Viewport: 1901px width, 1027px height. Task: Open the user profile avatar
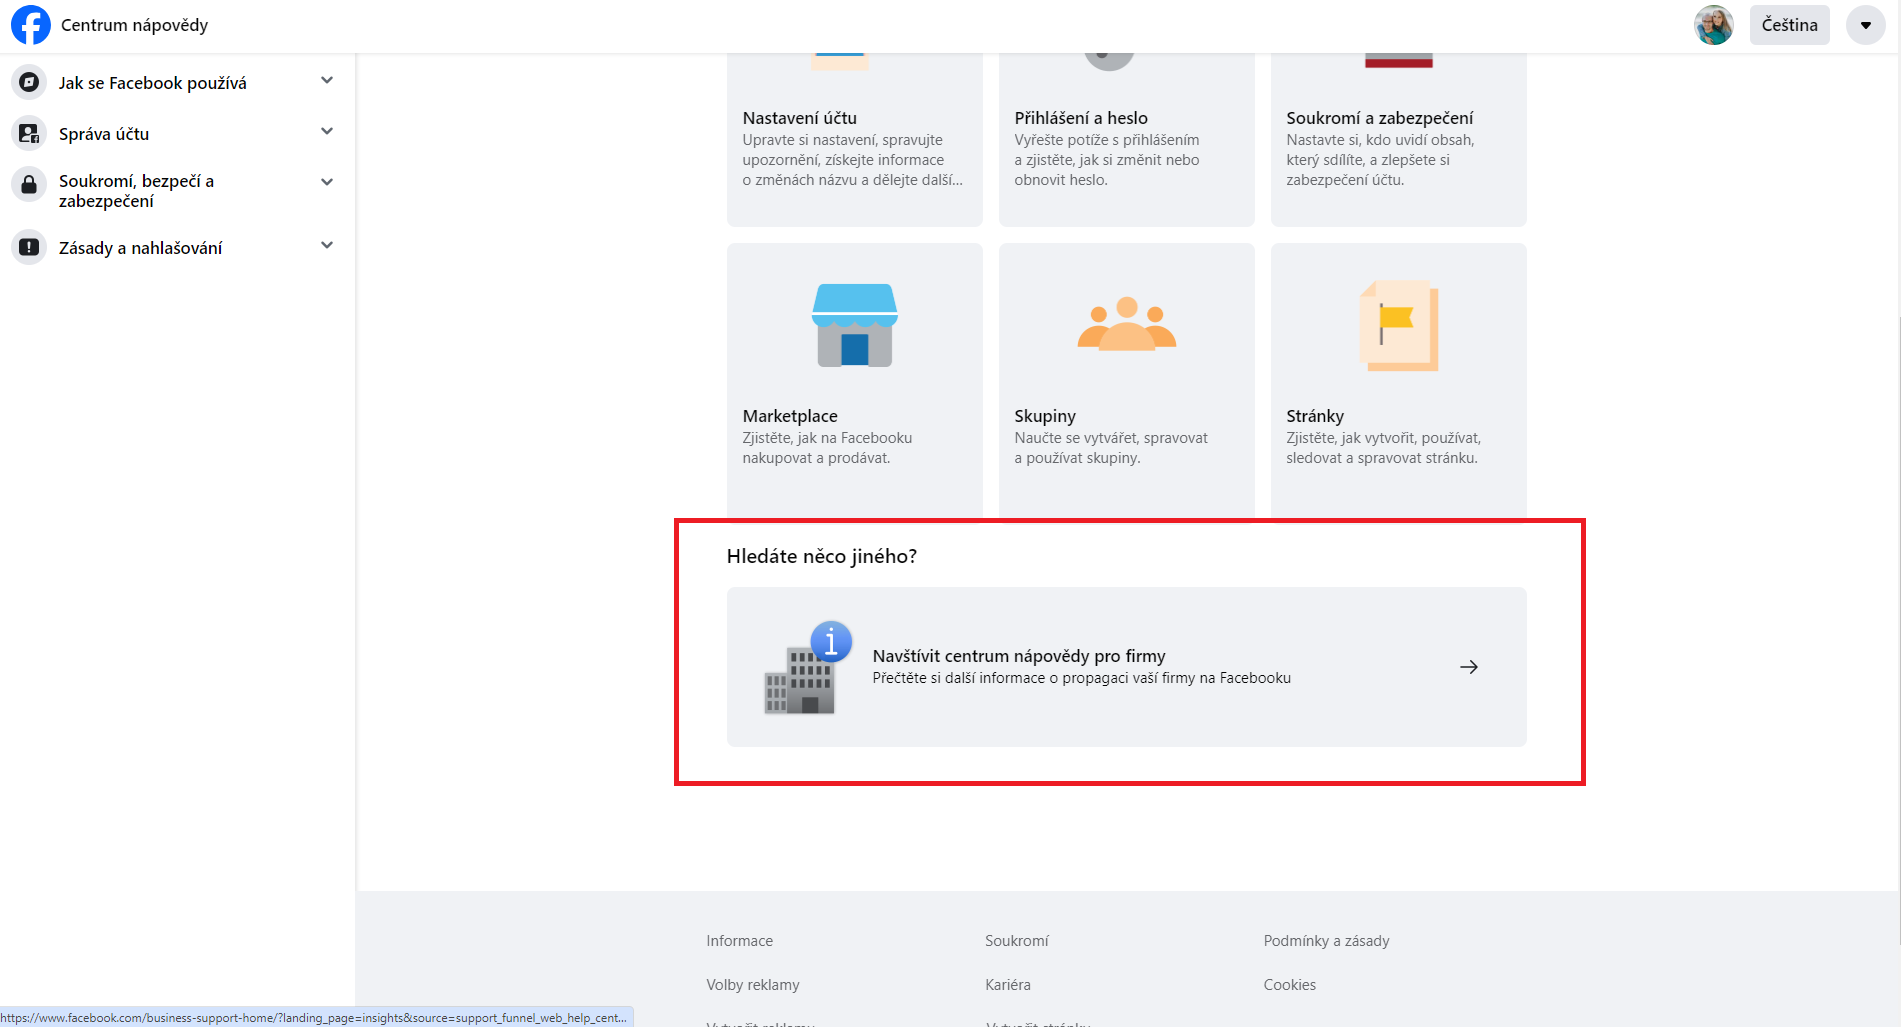[1713, 25]
